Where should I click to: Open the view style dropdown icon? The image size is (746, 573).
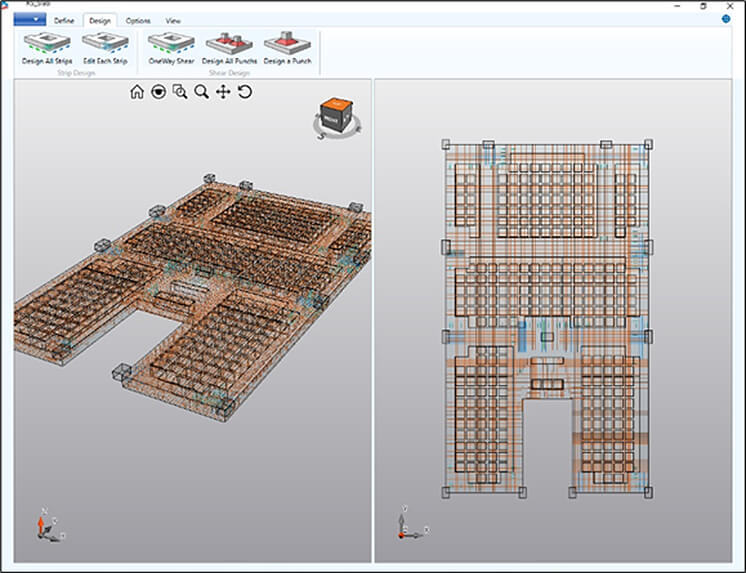(158, 92)
